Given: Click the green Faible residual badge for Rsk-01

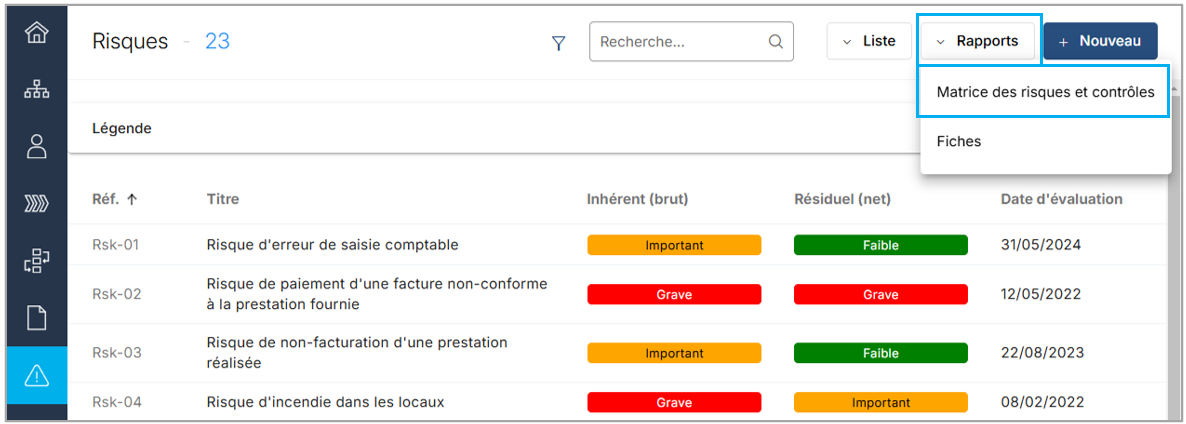Looking at the screenshot, I should pyautogui.click(x=880, y=245).
